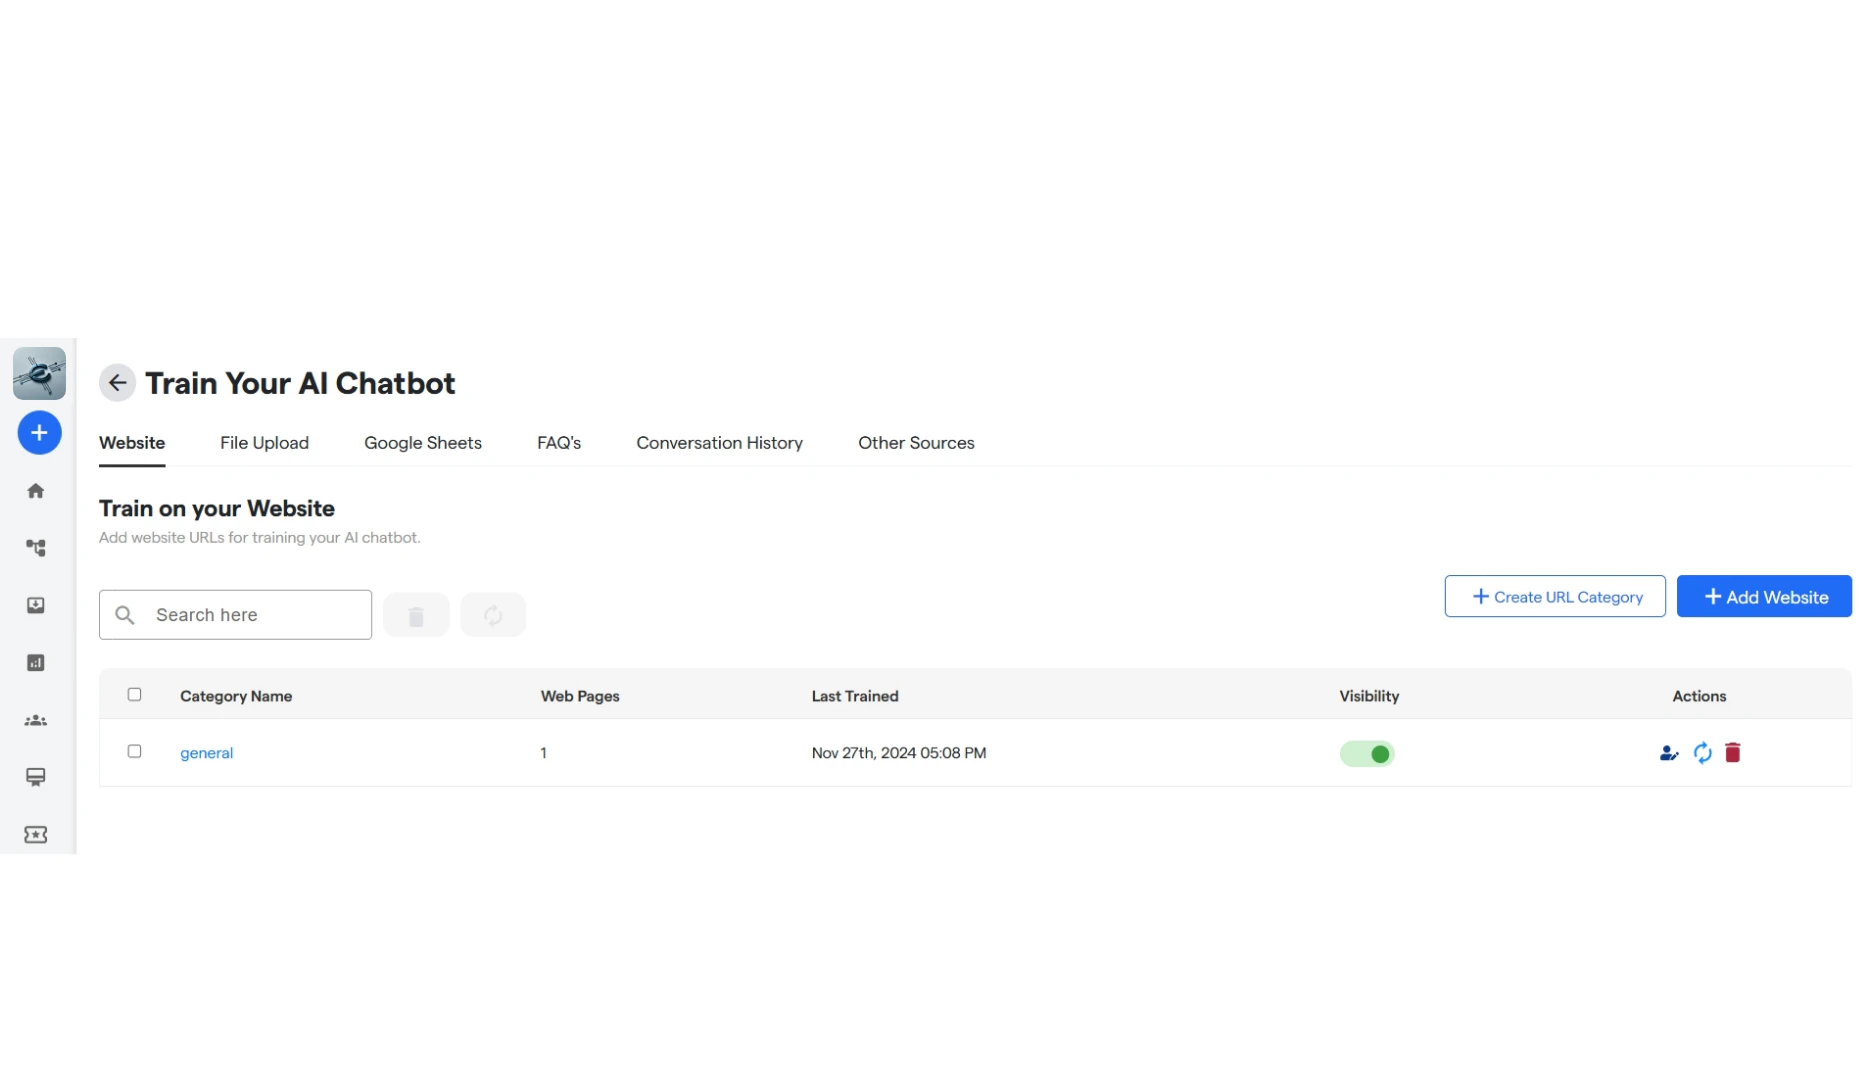Click the Add website URLs description text
1866x1080 pixels.
coord(260,538)
